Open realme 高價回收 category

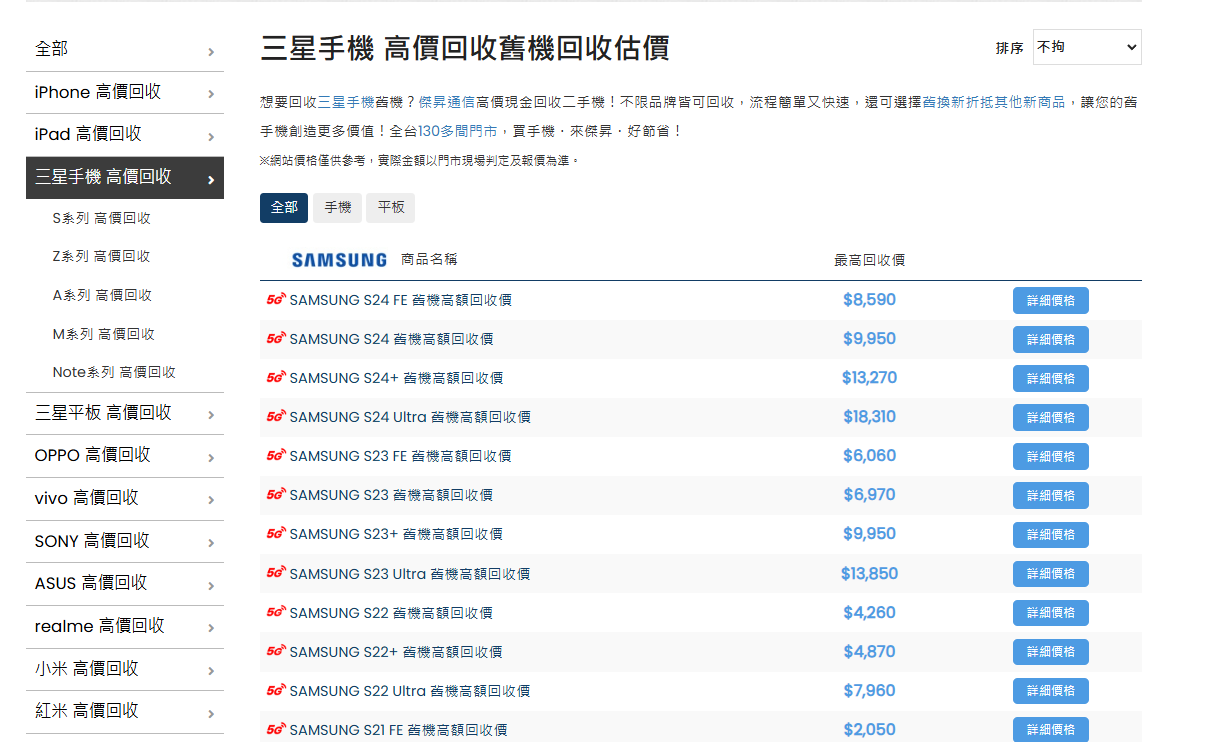click(99, 626)
